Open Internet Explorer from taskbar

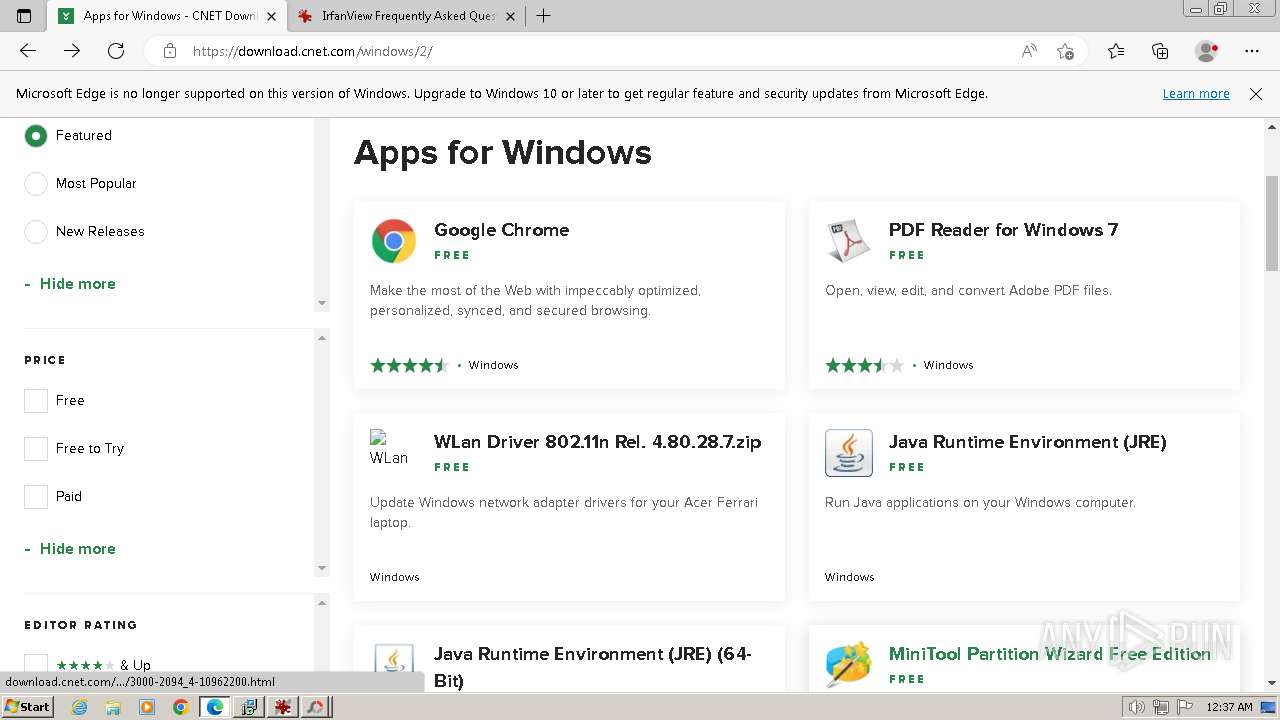pyautogui.click(x=80, y=707)
